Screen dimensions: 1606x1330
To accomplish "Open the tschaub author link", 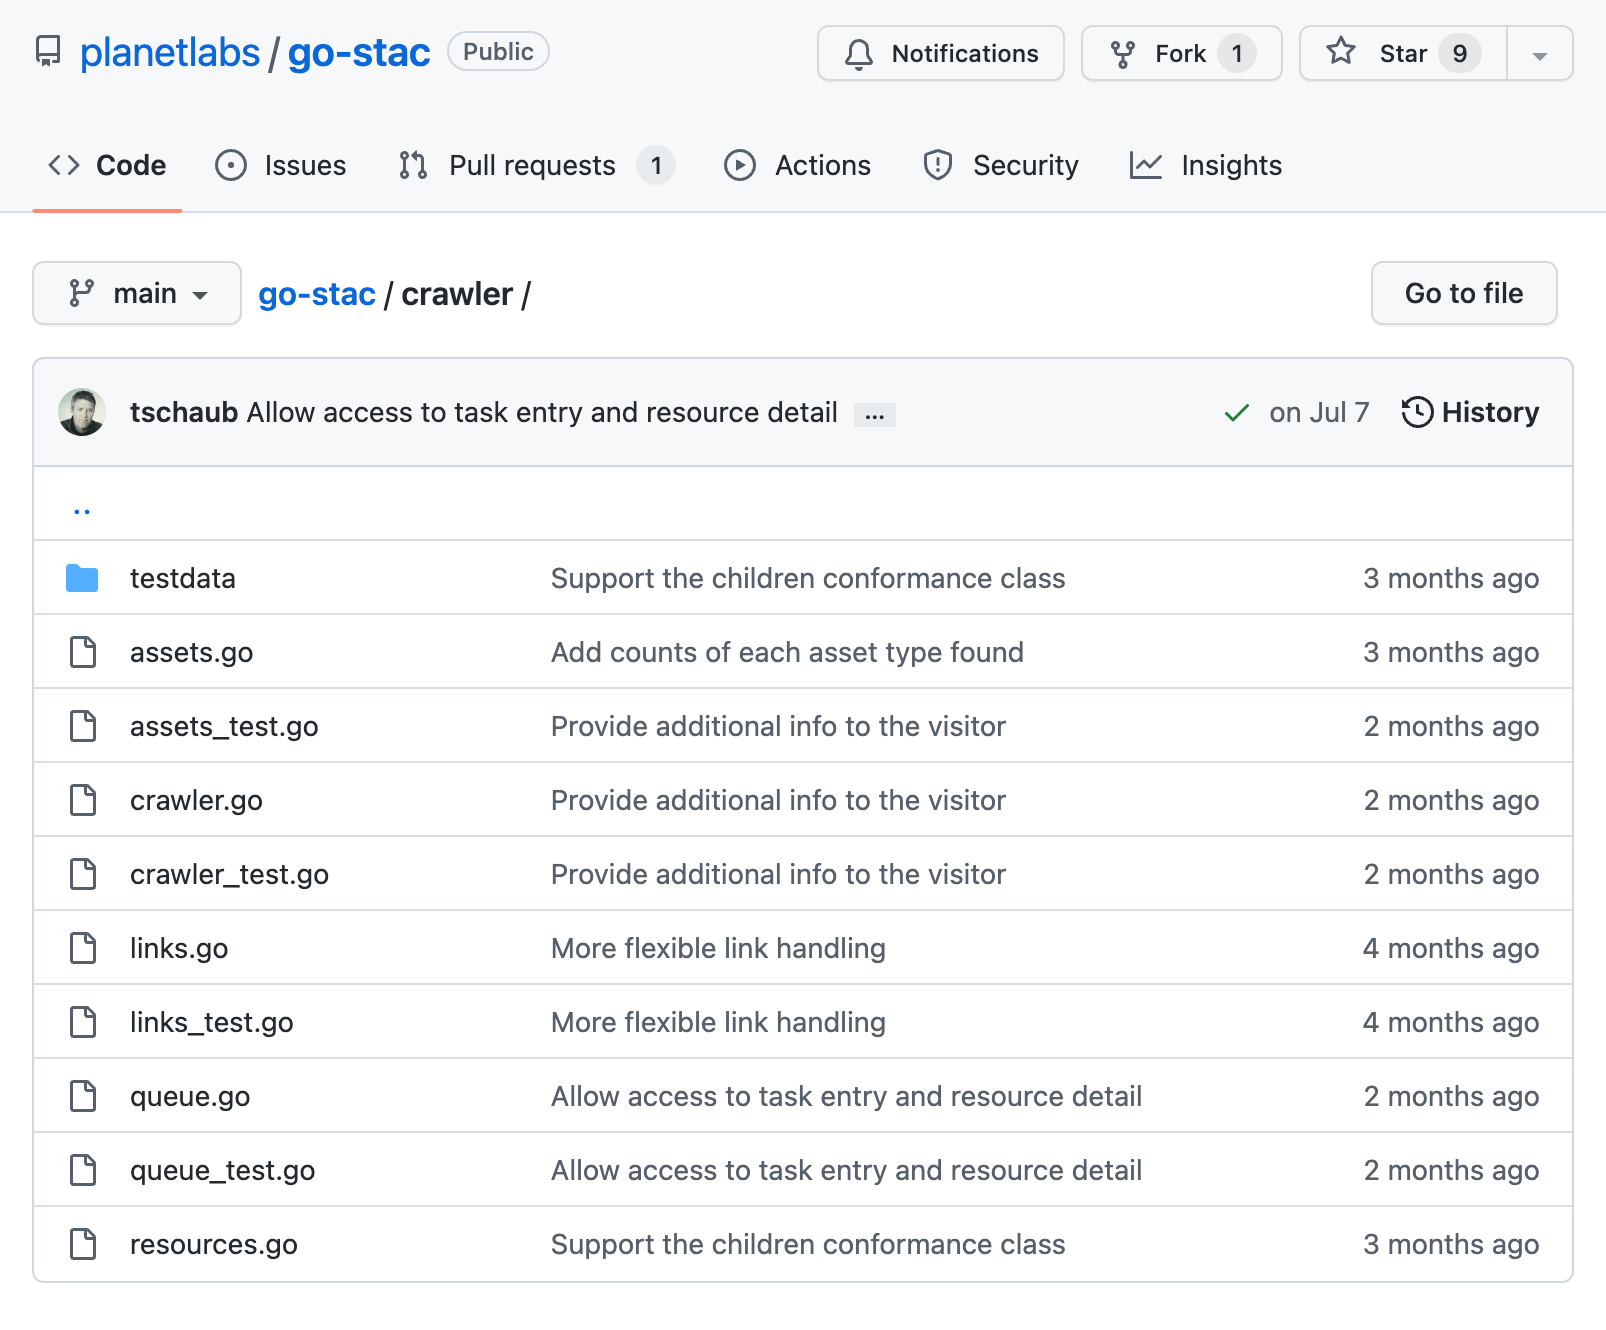I will (184, 412).
